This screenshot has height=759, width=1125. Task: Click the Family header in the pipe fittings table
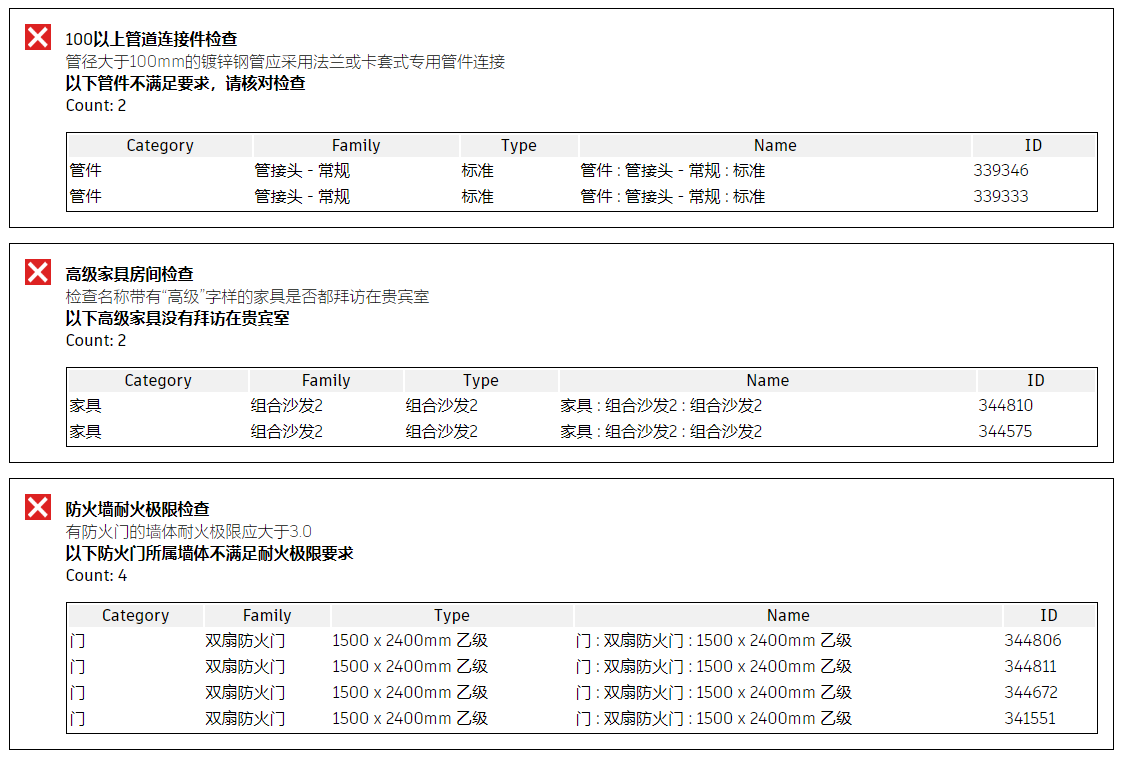pos(356,146)
